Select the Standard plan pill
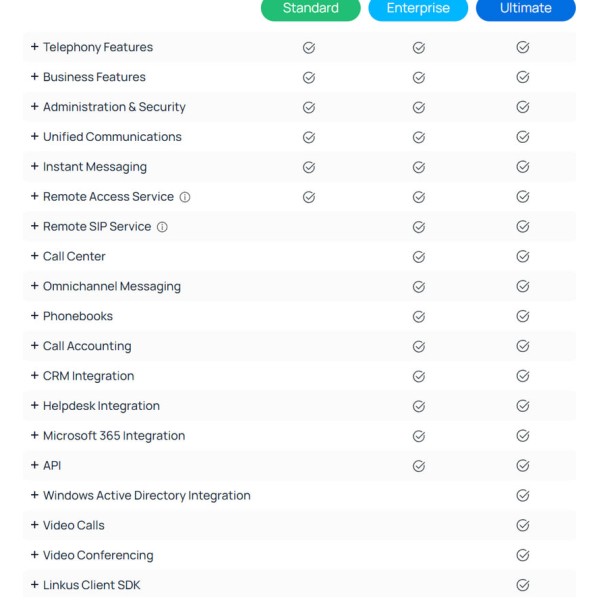 click(311, 8)
